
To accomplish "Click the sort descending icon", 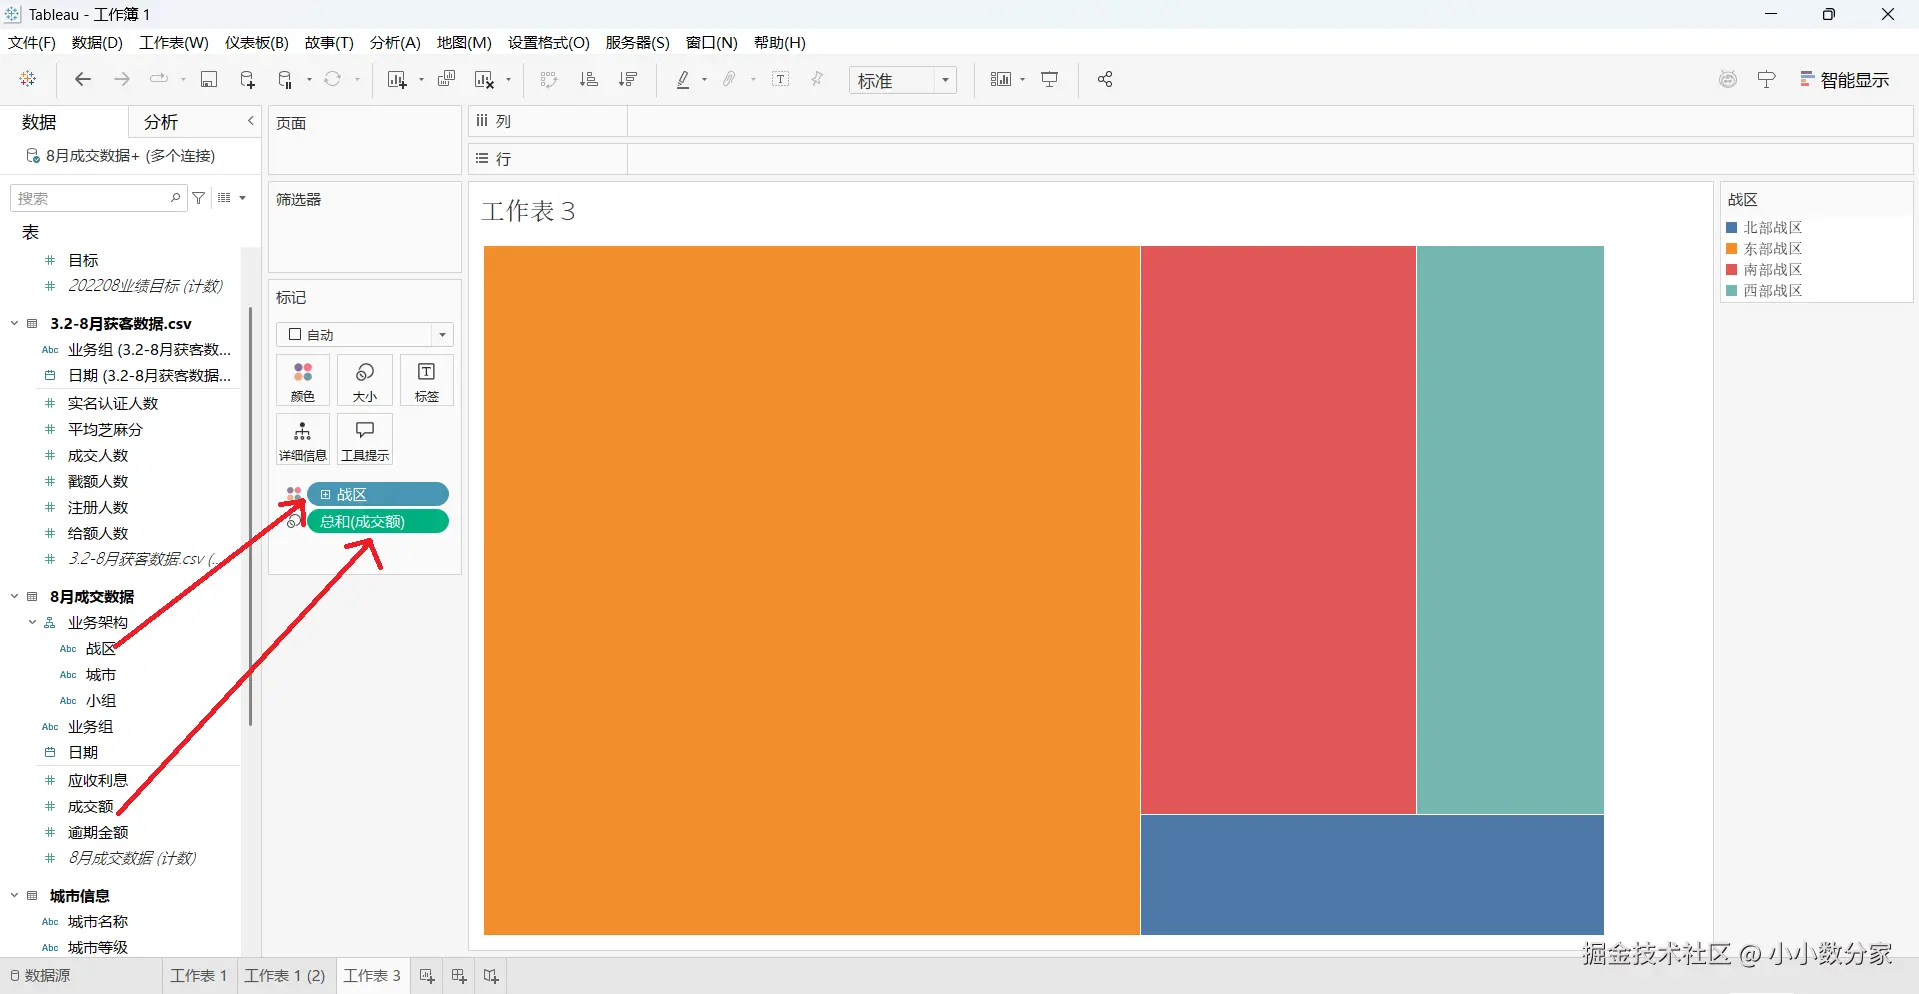I will [628, 79].
